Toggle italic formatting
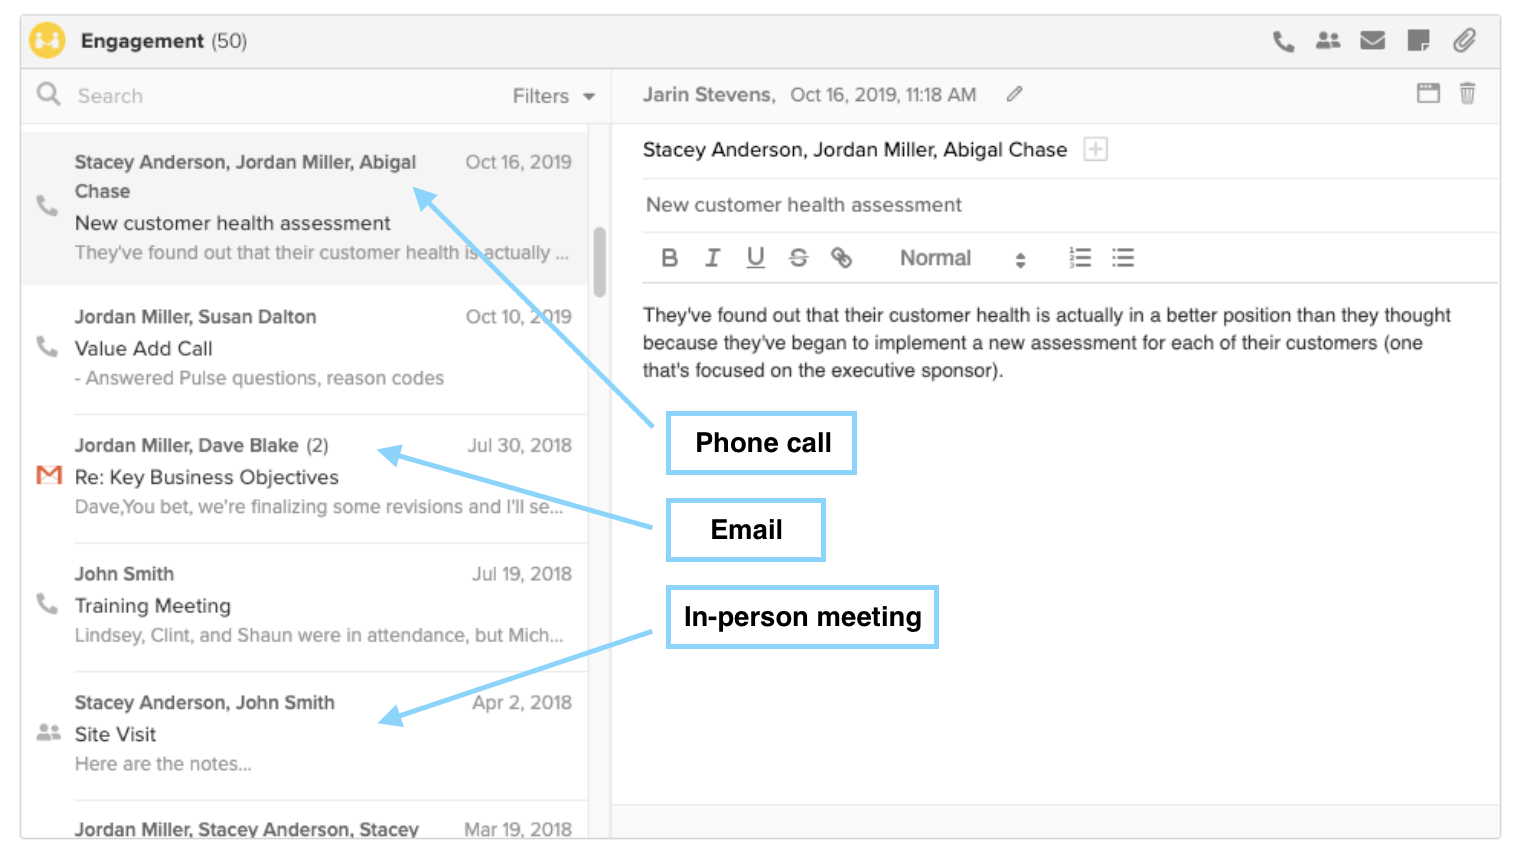The height and width of the screenshot is (862, 1518). point(712,258)
